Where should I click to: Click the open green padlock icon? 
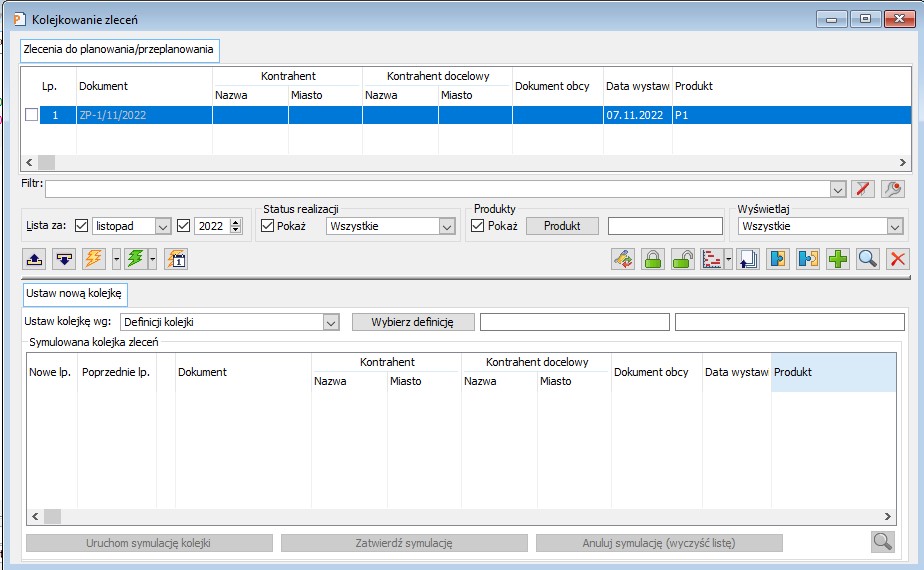[x=683, y=259]
